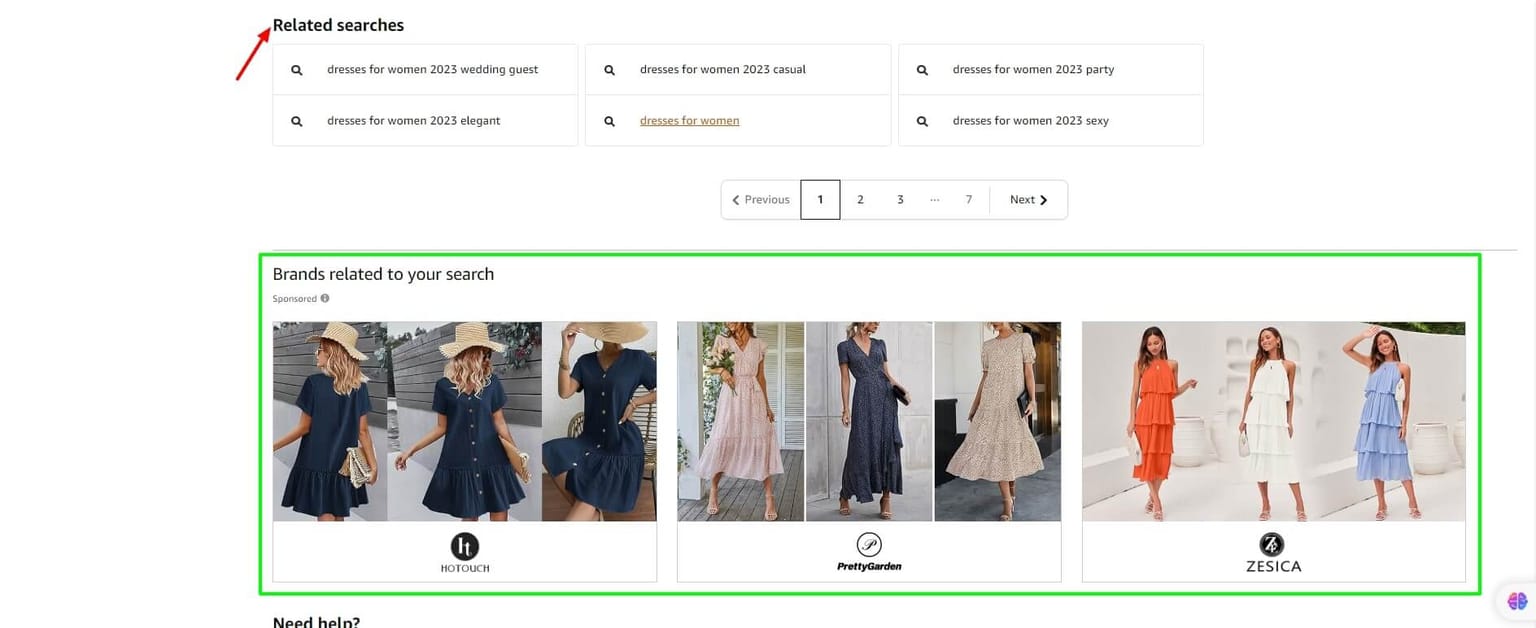This screenshot has width=1536, height=628.
Task: Click the pink maxi dress photo in PrettyGarden ad
Action: tap(740, 420)
